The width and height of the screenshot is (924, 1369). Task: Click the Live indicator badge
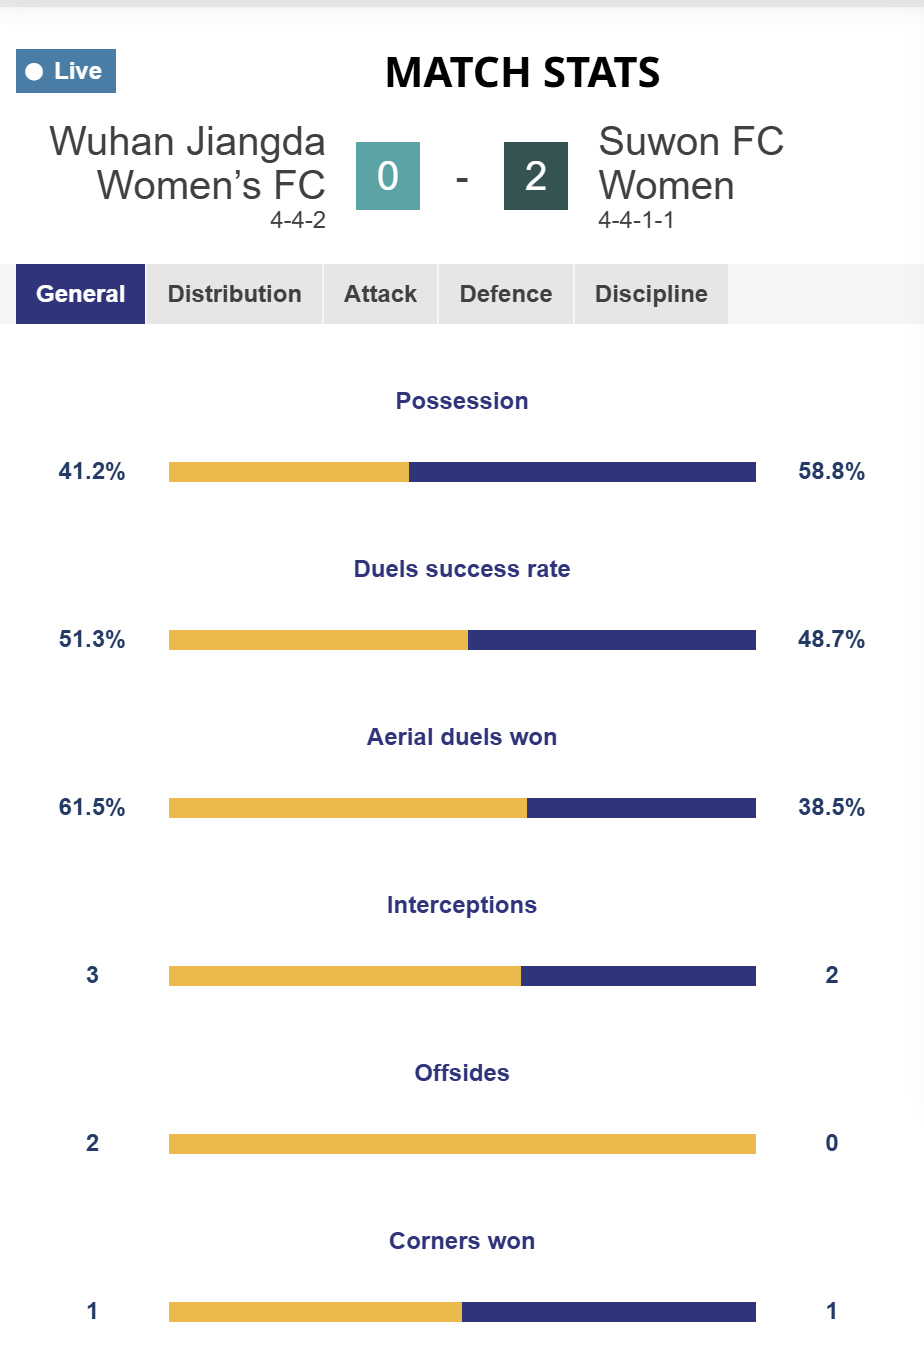tap(66, 71)
